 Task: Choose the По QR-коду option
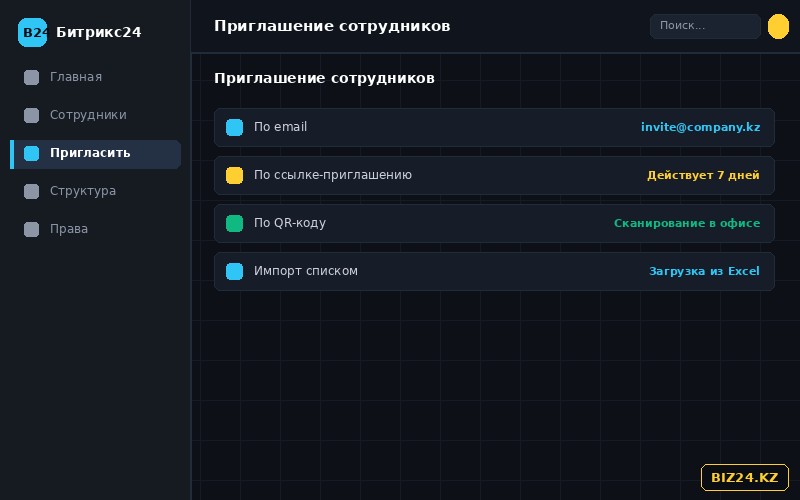pyautogui.click(x=494, y=223)
